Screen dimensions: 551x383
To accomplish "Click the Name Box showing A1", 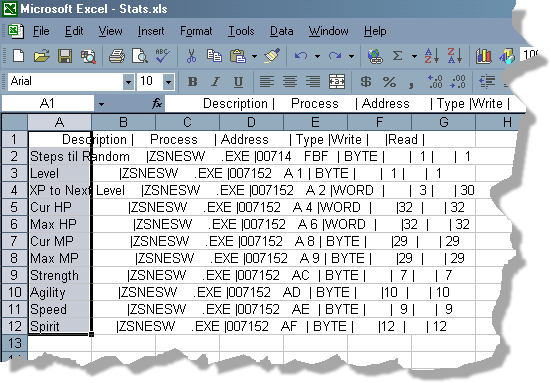I will [x=47, y=104].
